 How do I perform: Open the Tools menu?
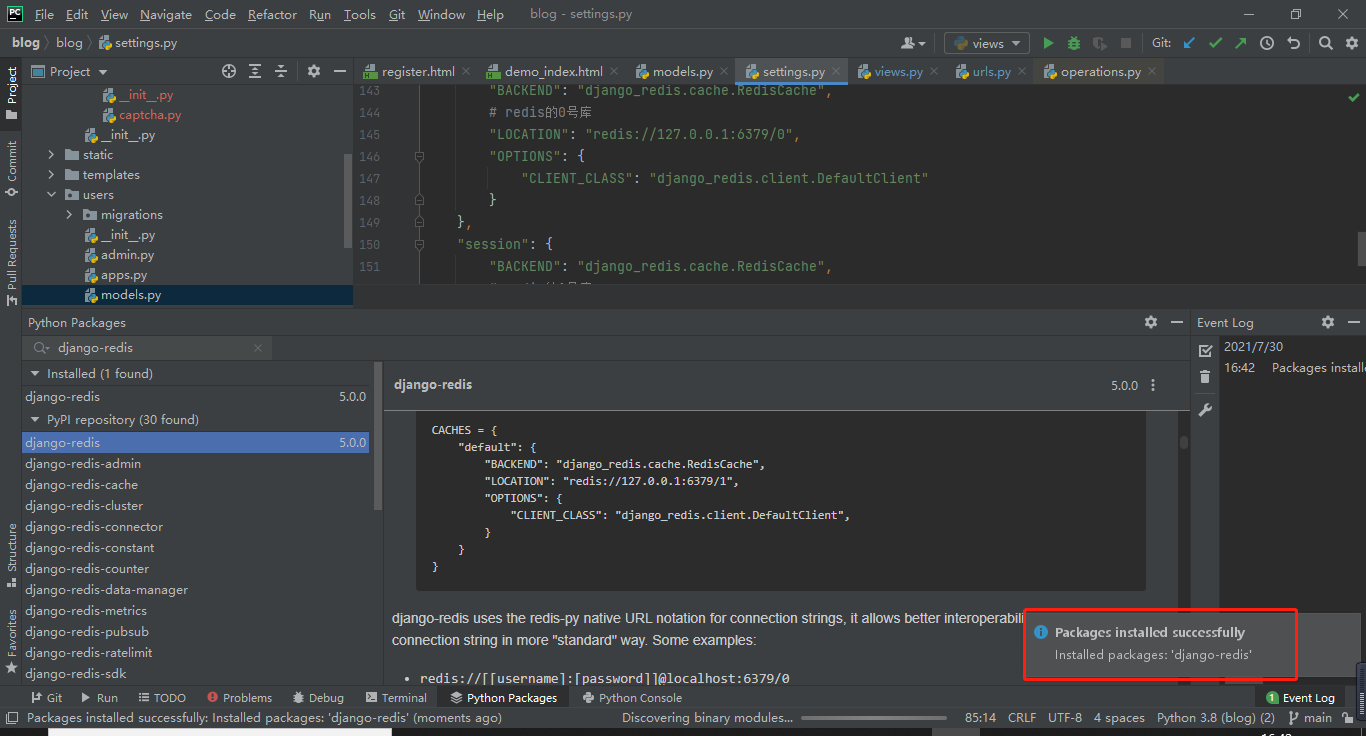359,15
